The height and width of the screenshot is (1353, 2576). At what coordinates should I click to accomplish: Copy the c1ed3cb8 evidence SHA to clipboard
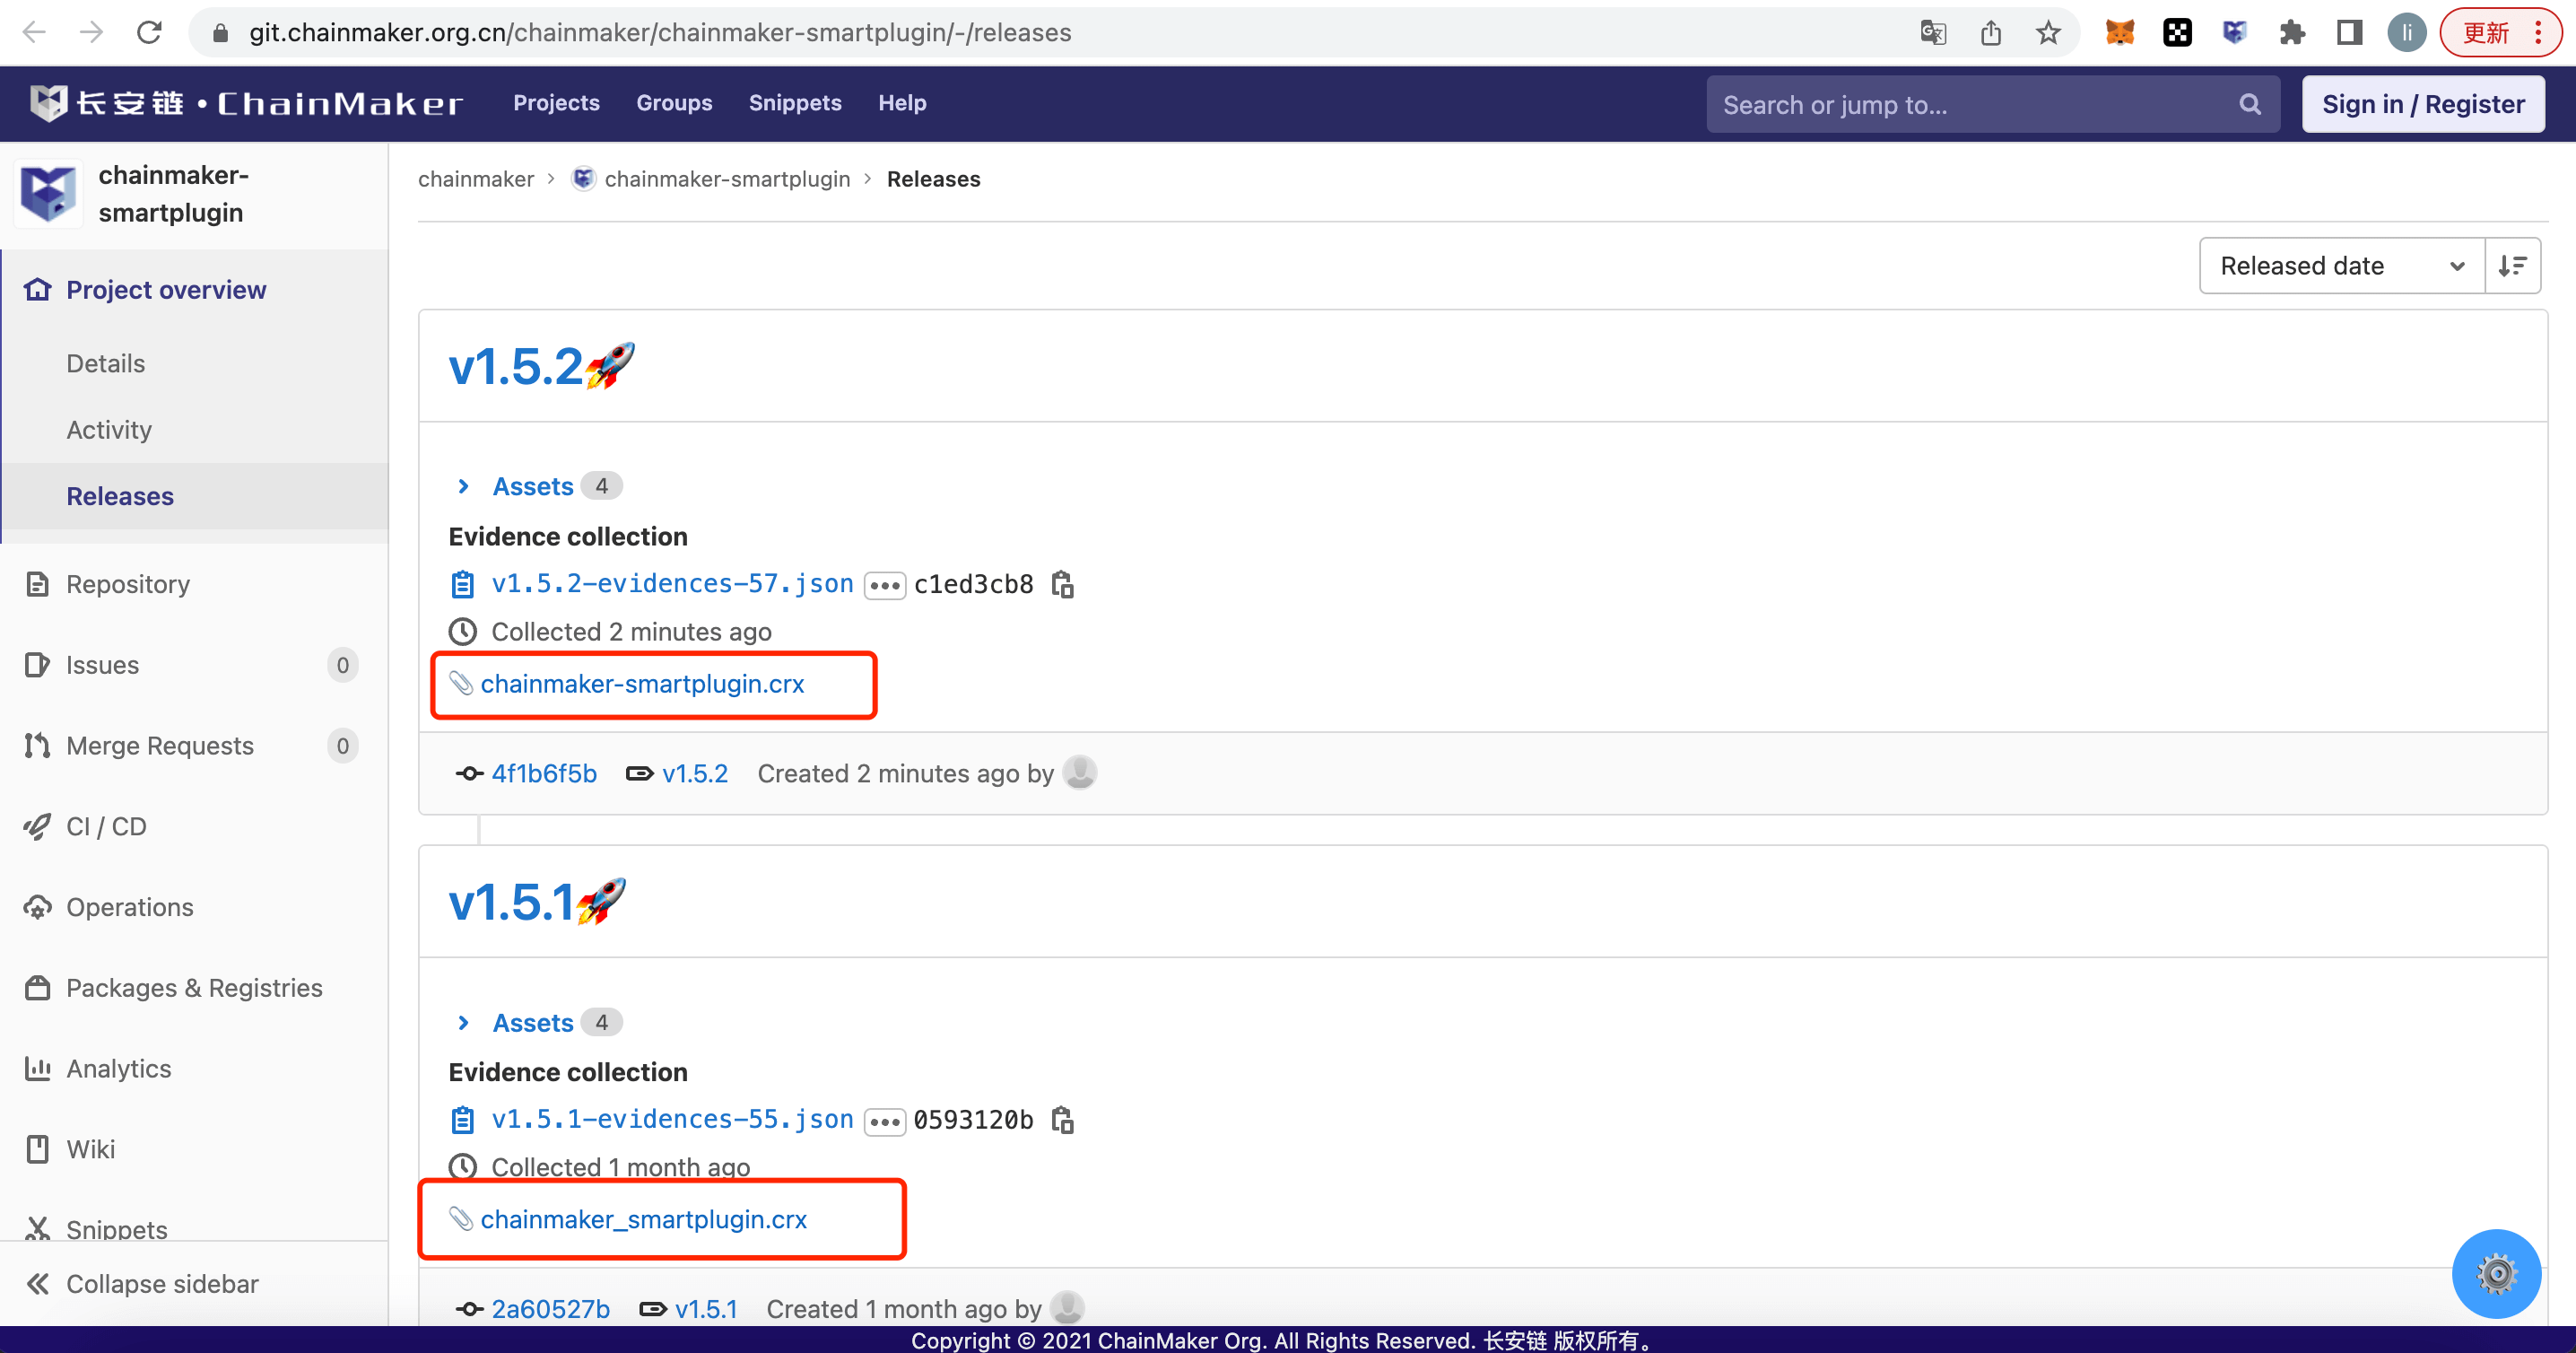coord(1062,584)
